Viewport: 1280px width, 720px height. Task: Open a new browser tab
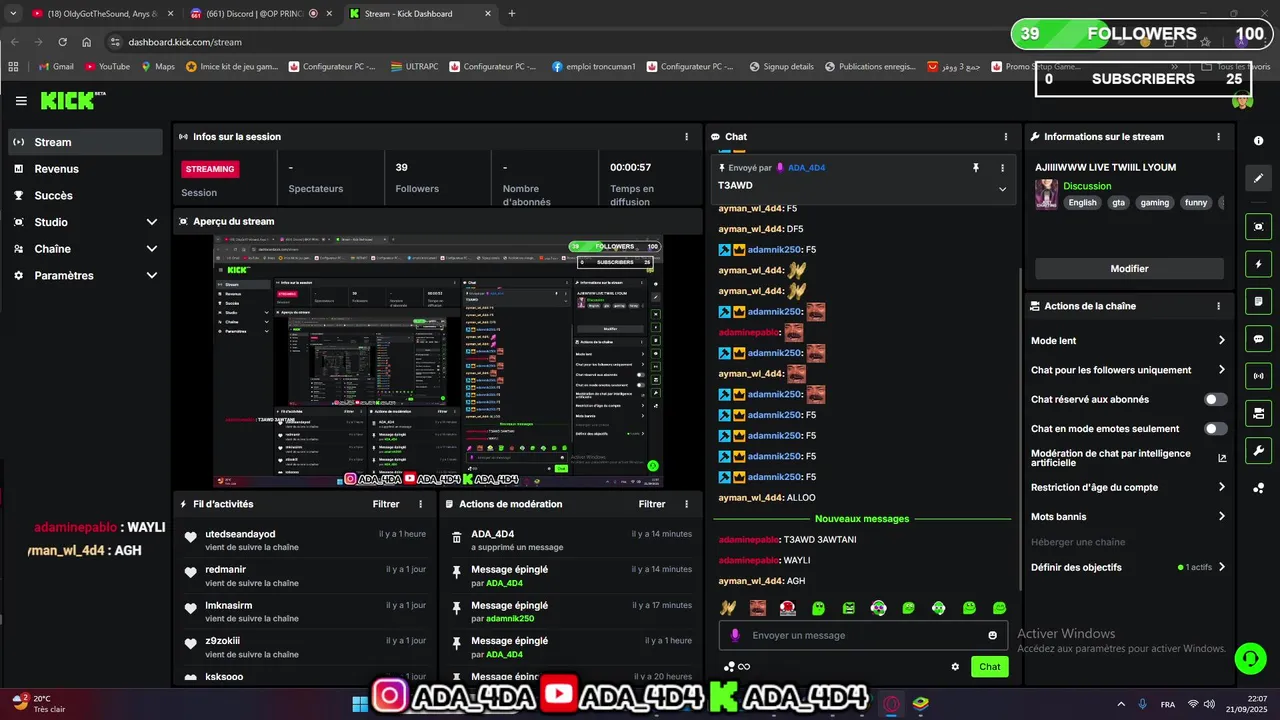(512, 14)
